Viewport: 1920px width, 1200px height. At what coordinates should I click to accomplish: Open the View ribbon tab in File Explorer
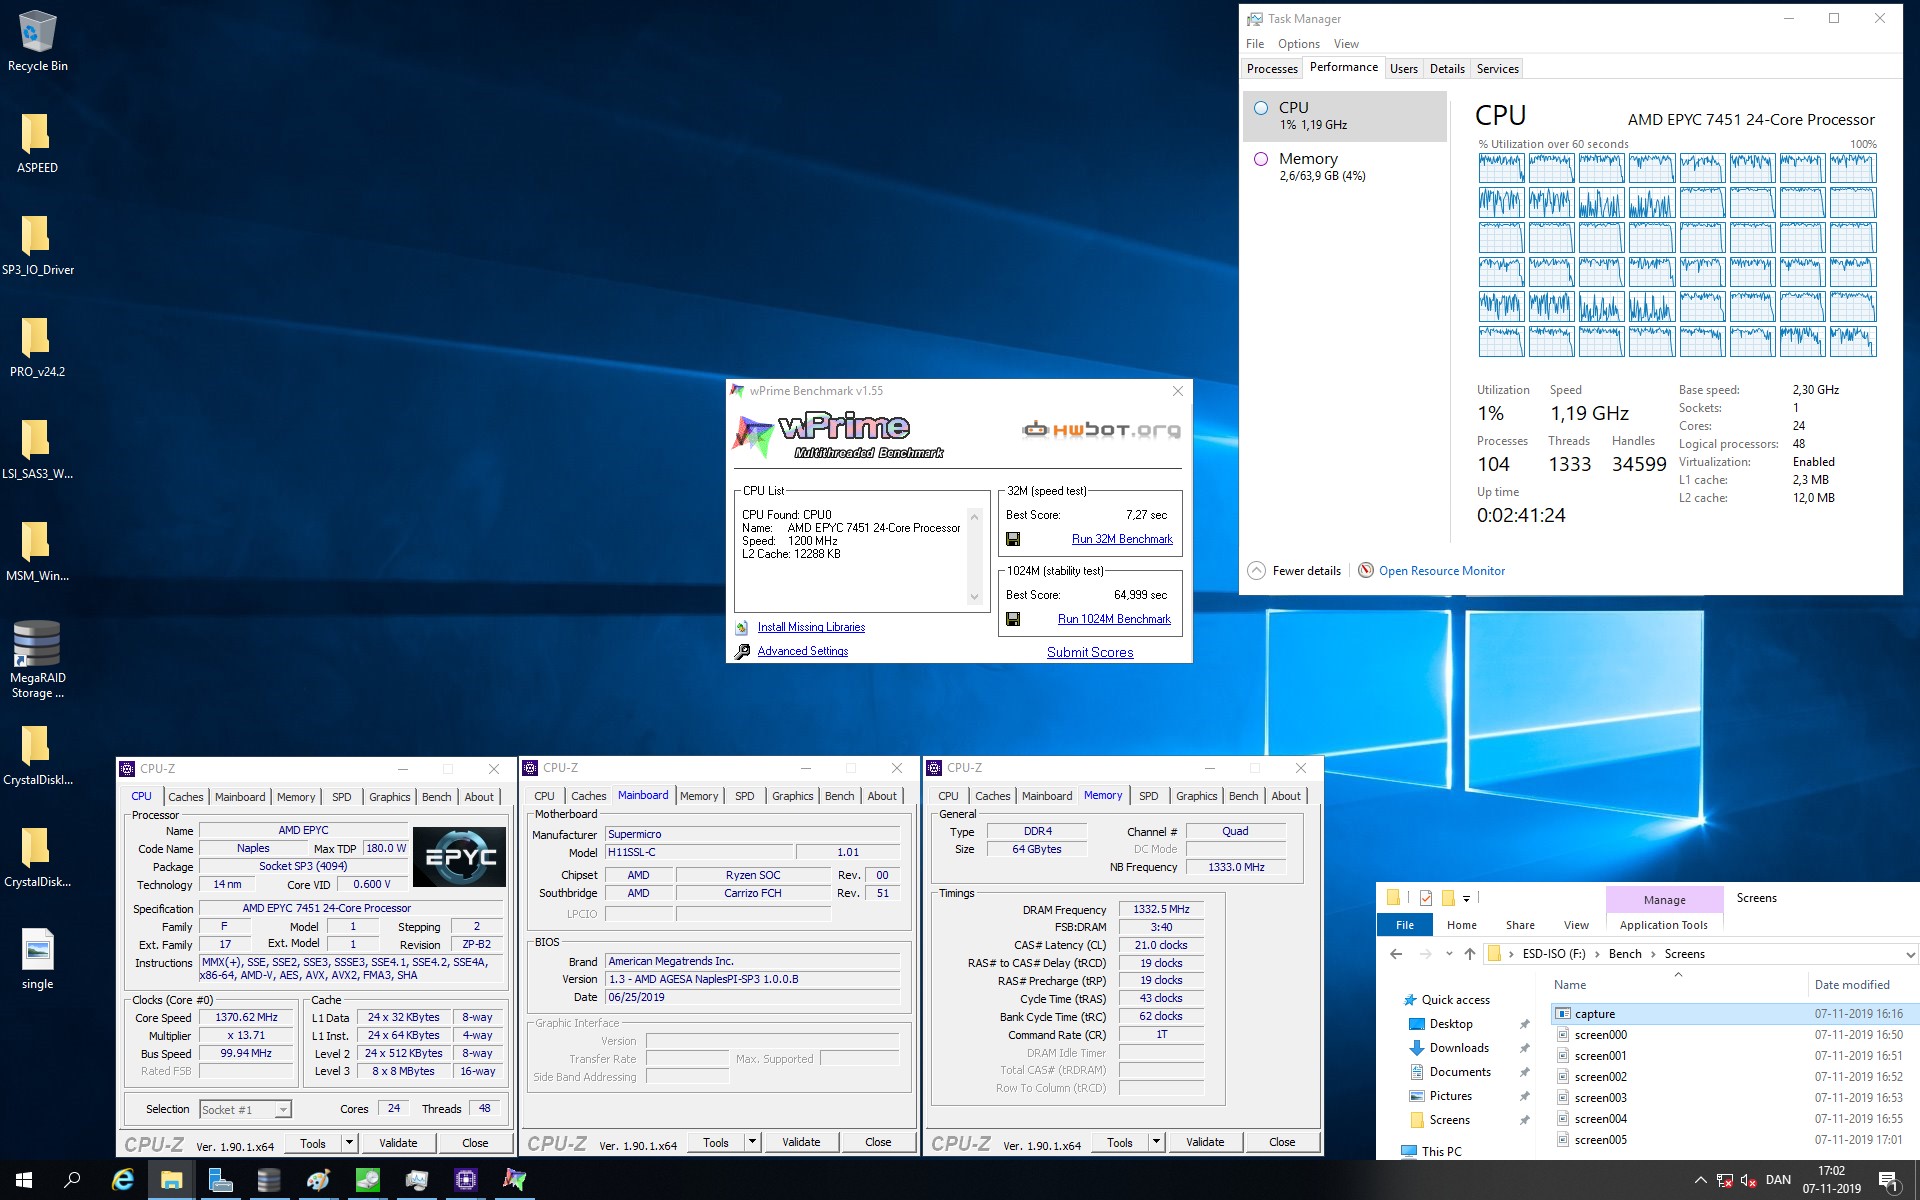(x=1576, y=925)
